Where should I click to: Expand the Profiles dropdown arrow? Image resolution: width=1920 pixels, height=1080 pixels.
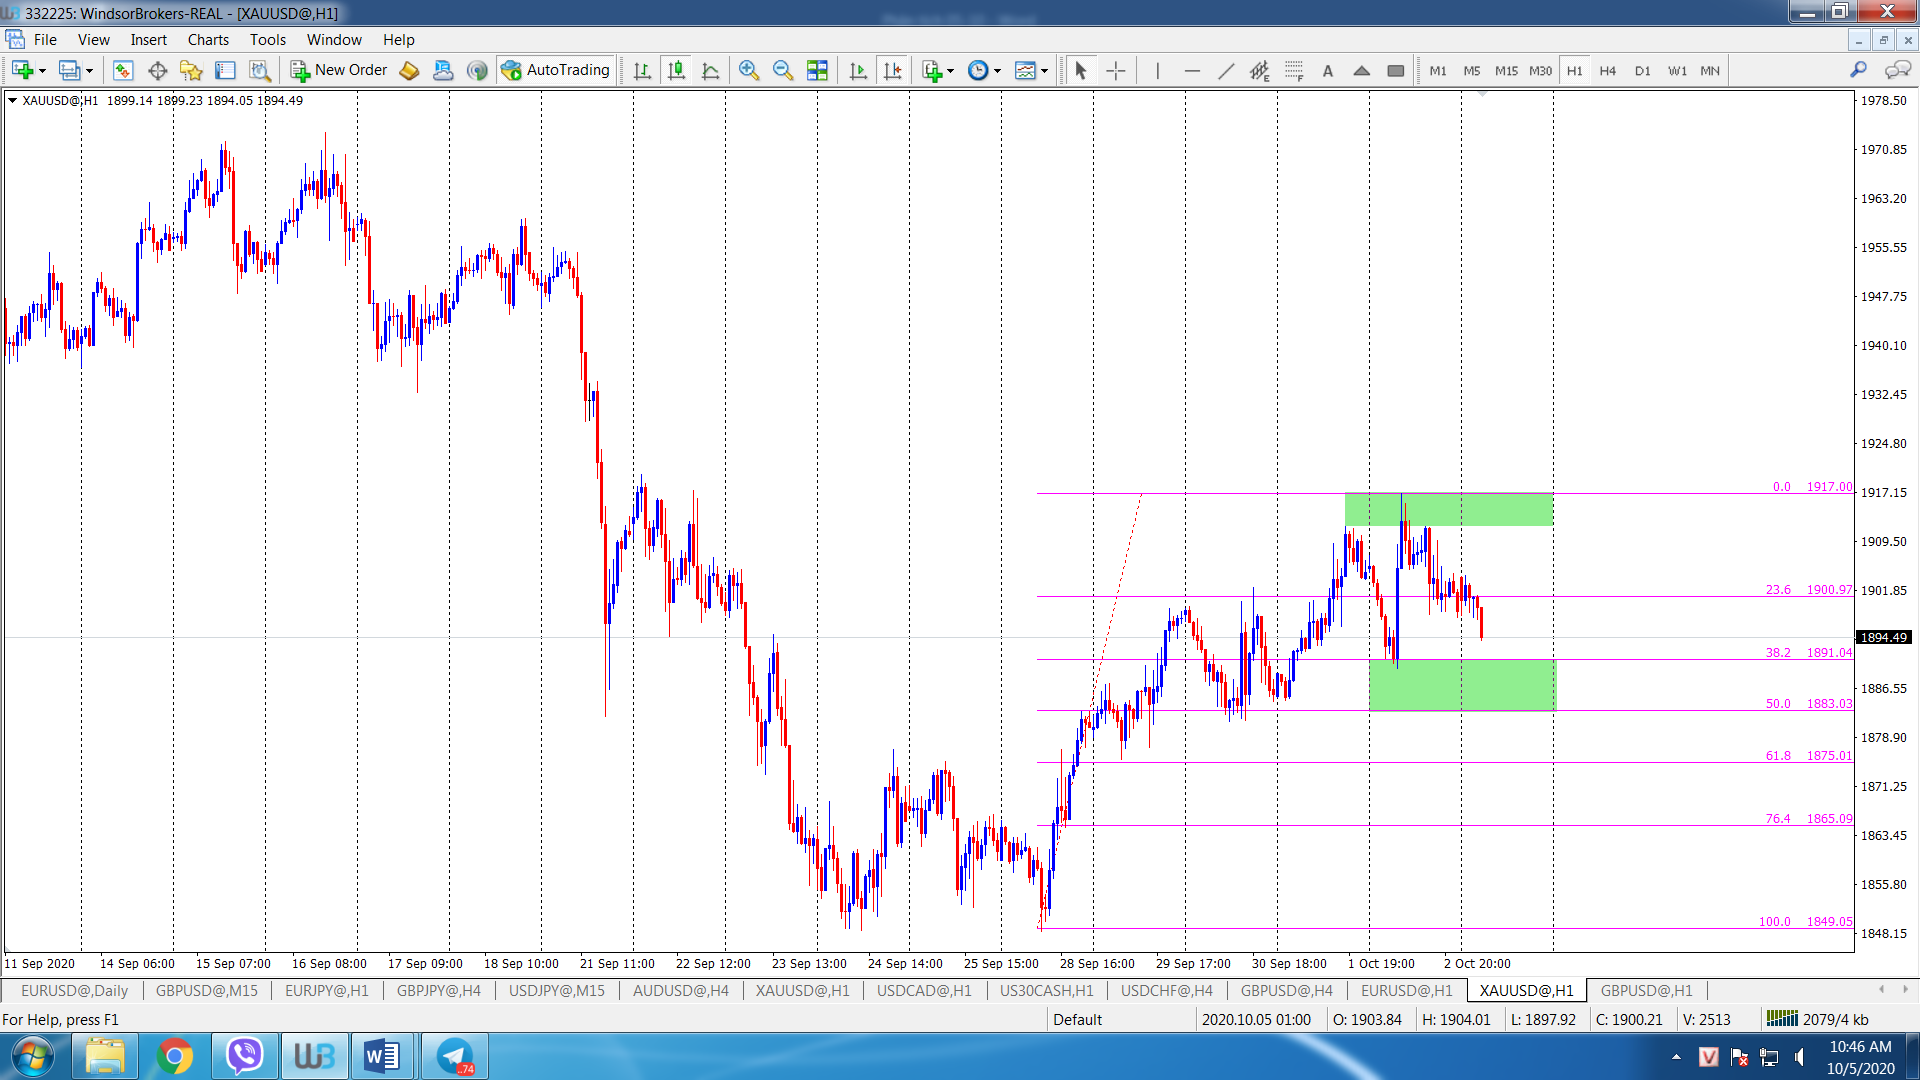90,71
